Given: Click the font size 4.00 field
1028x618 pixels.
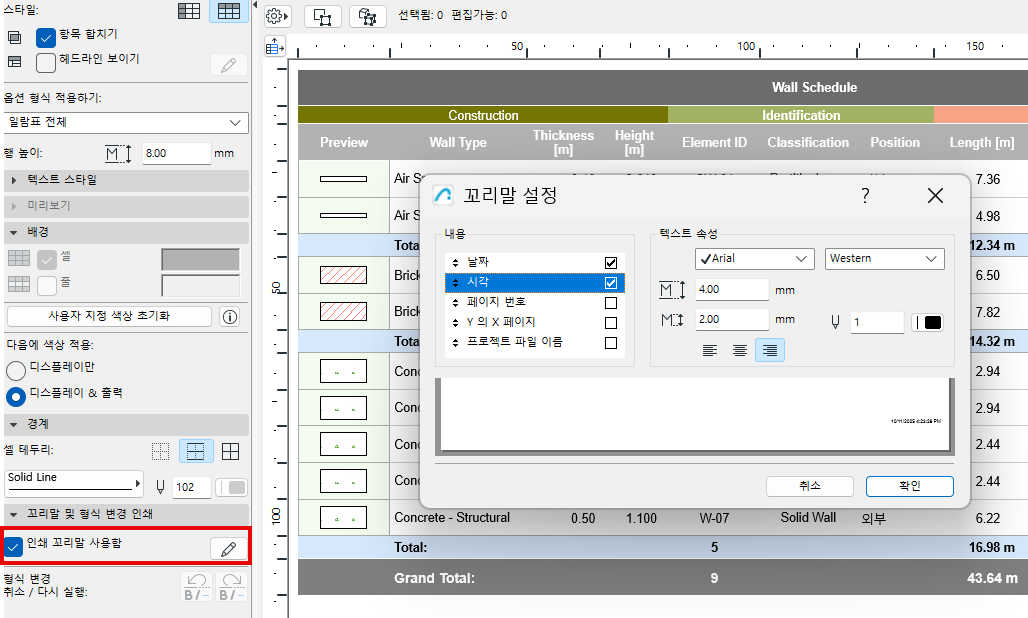Looking at the screenshot, I should (x=732, y=290).
